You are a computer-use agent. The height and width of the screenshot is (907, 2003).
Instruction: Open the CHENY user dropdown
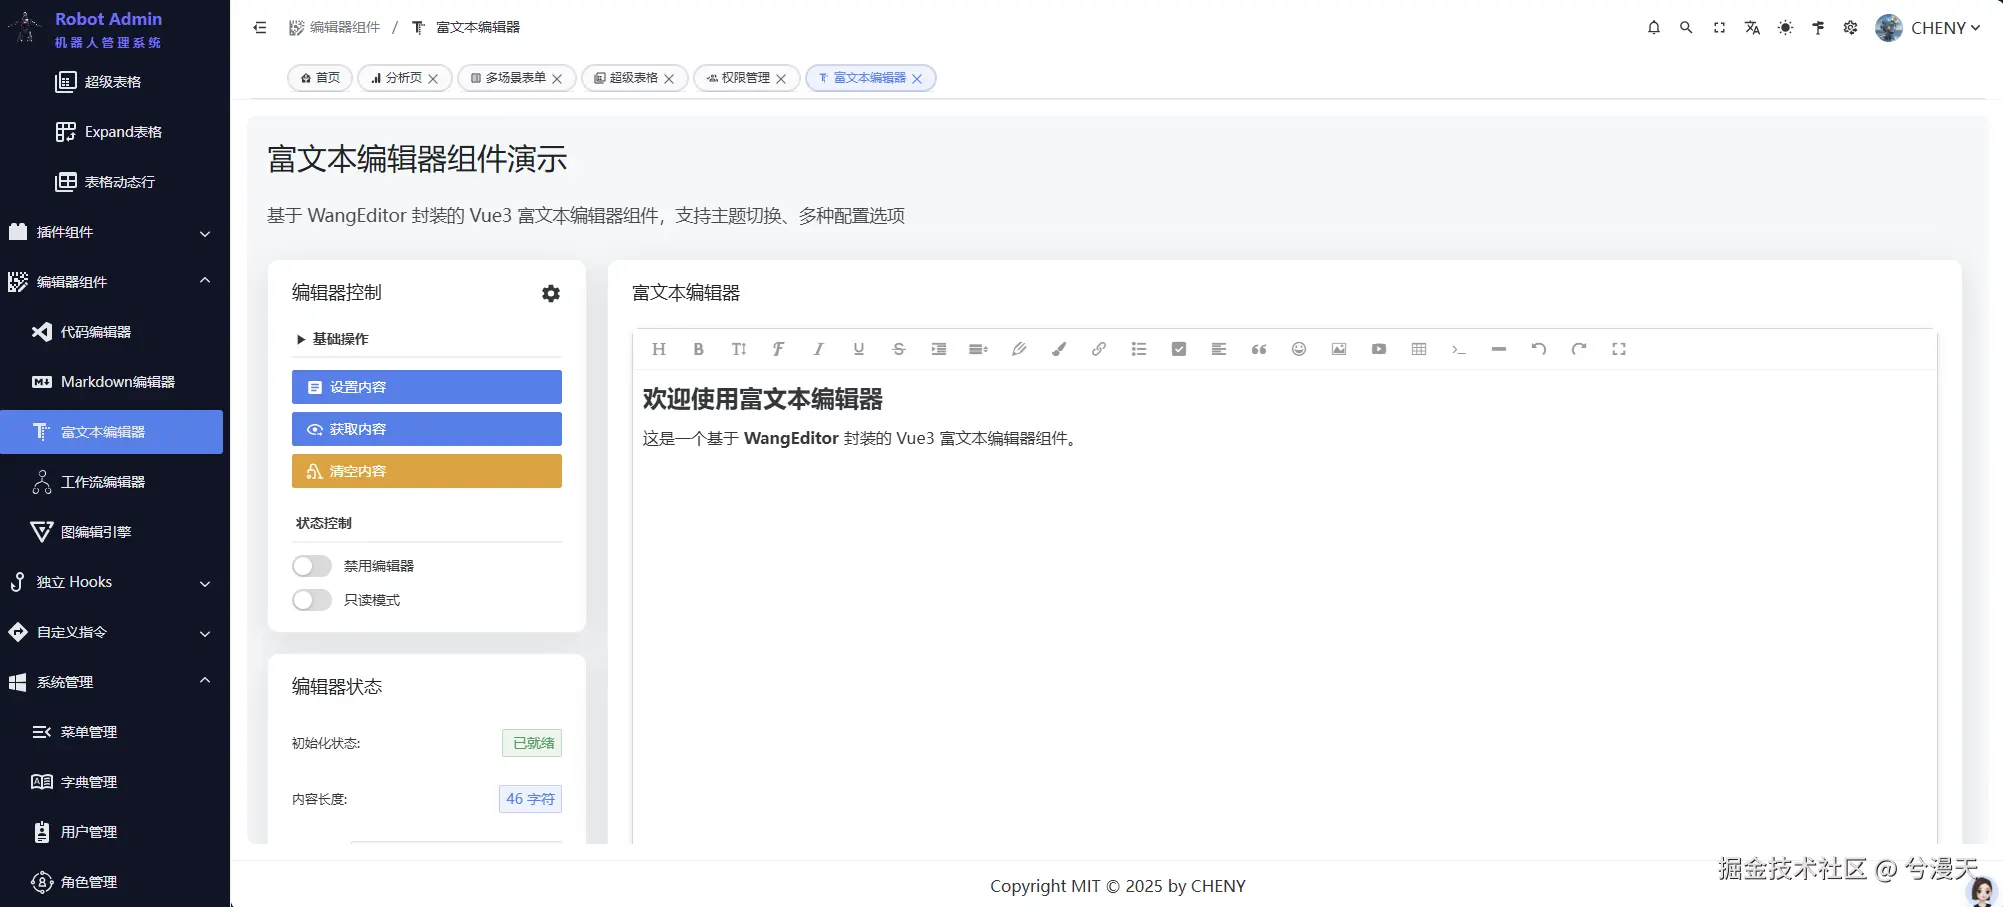click(x=1930, y=28)
